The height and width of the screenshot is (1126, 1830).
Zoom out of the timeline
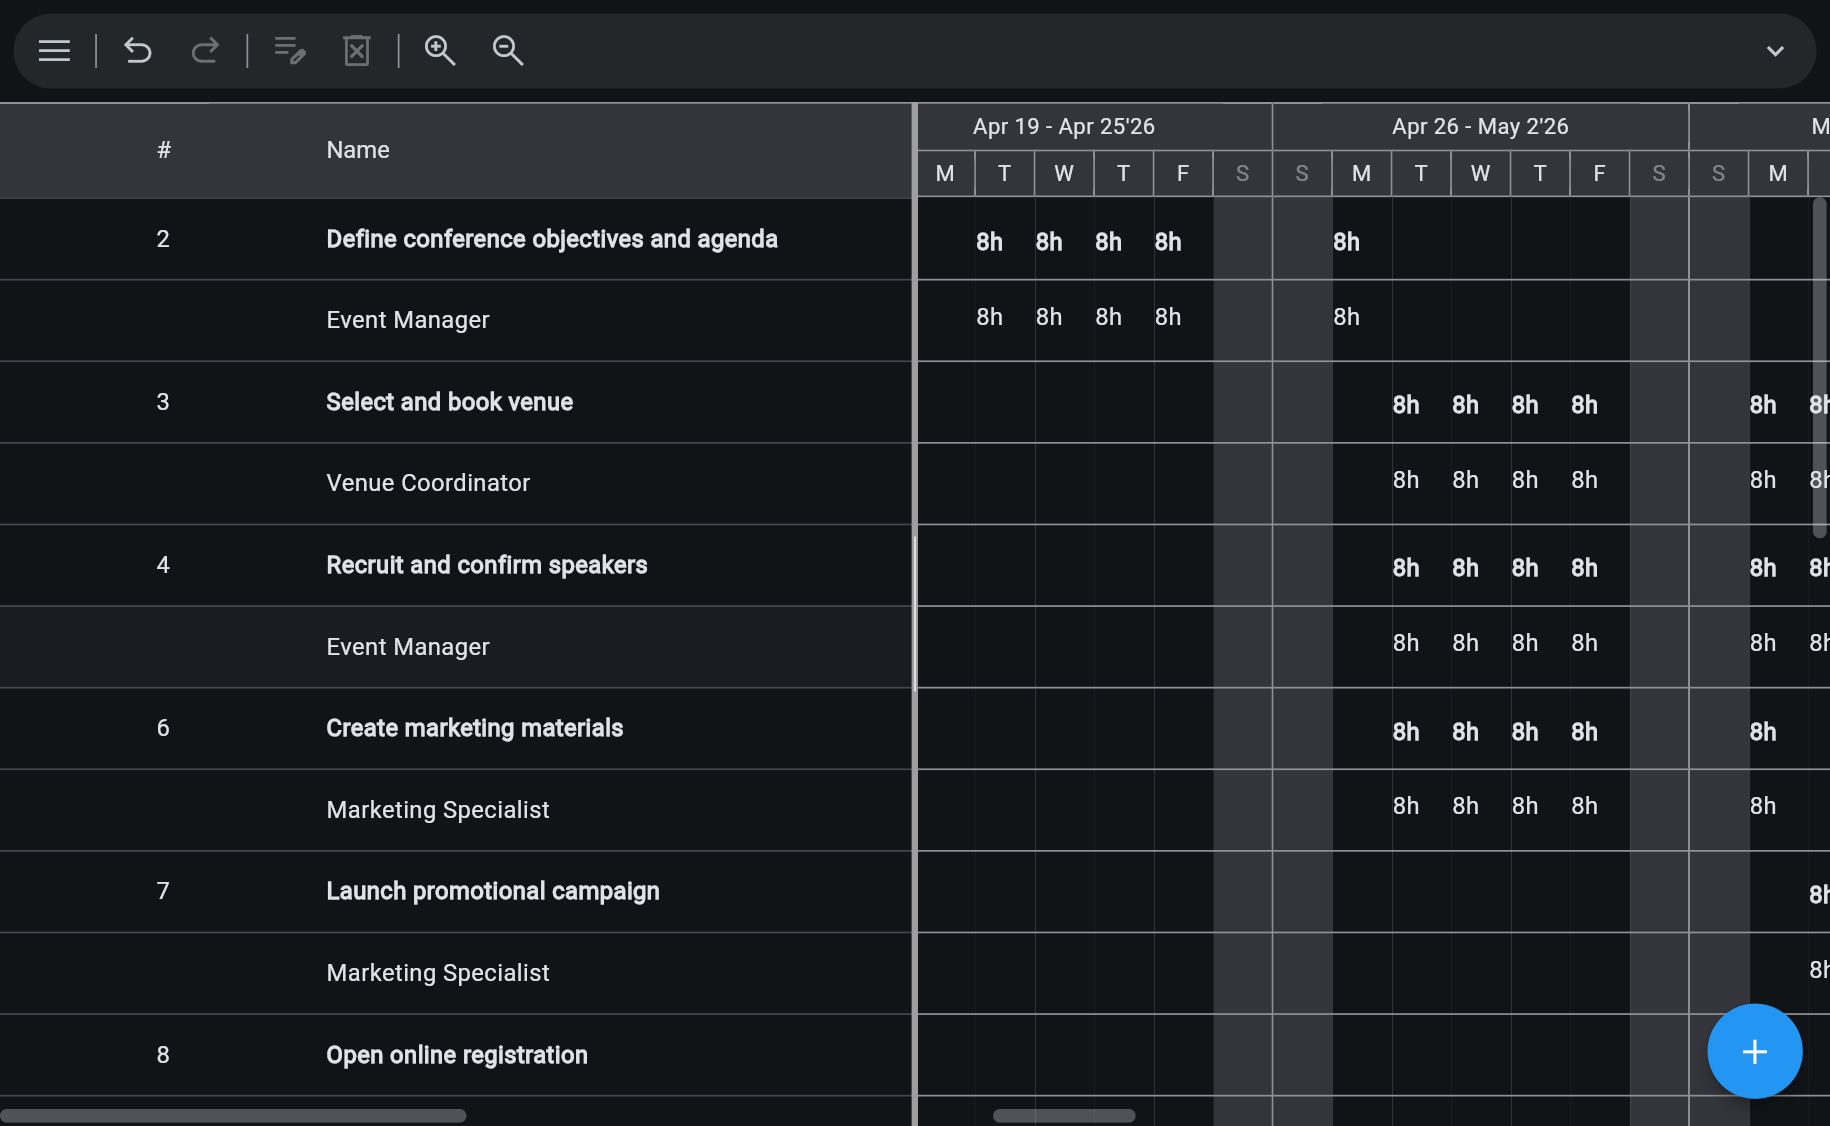(507, 51)
